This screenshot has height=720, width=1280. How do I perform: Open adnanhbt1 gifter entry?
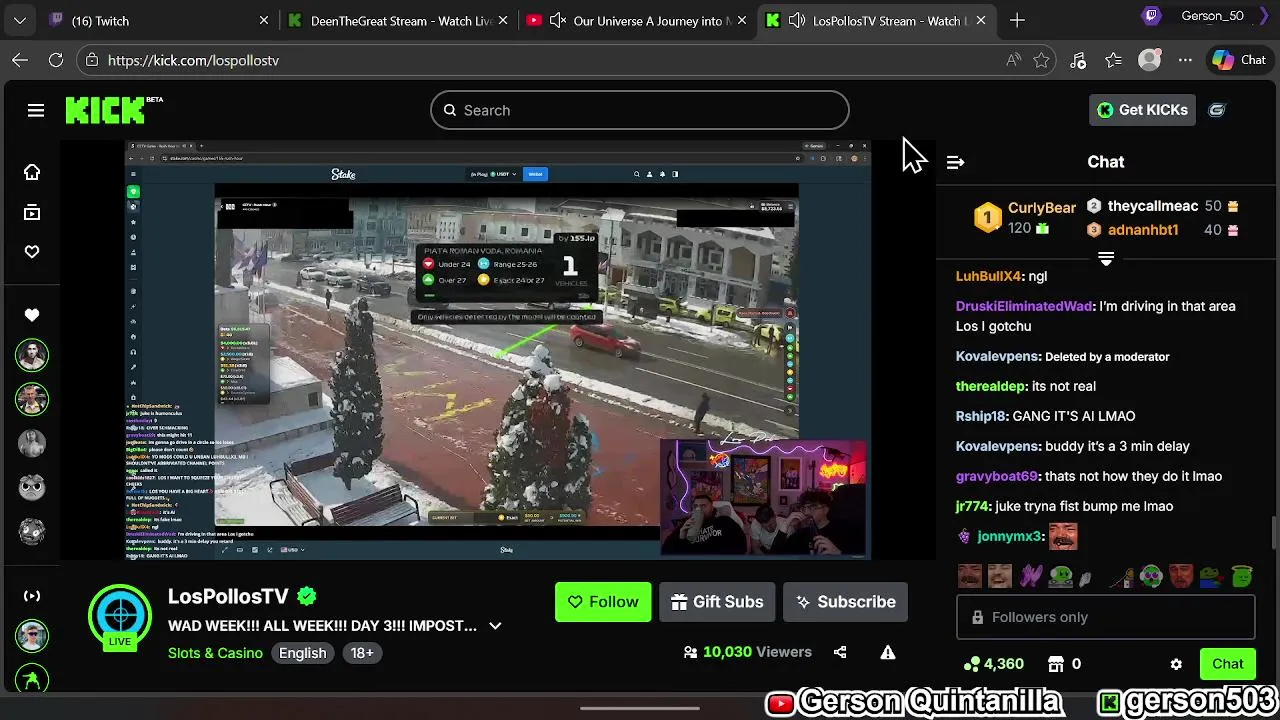click(x=1143, y=230)
